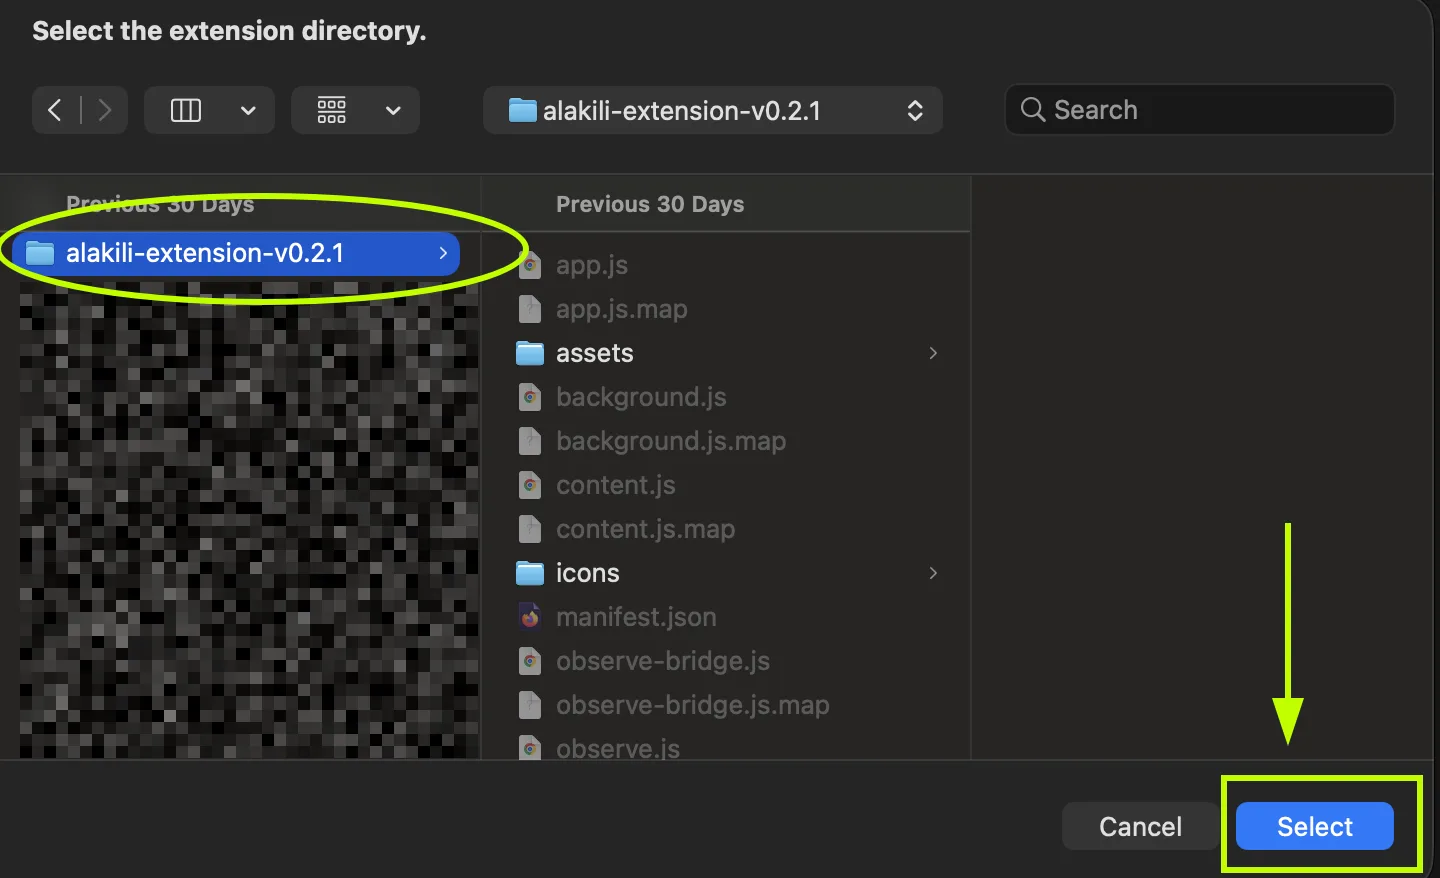Click into the Search field
This screenshot has height=878, width=1440.
(1199, 110)
